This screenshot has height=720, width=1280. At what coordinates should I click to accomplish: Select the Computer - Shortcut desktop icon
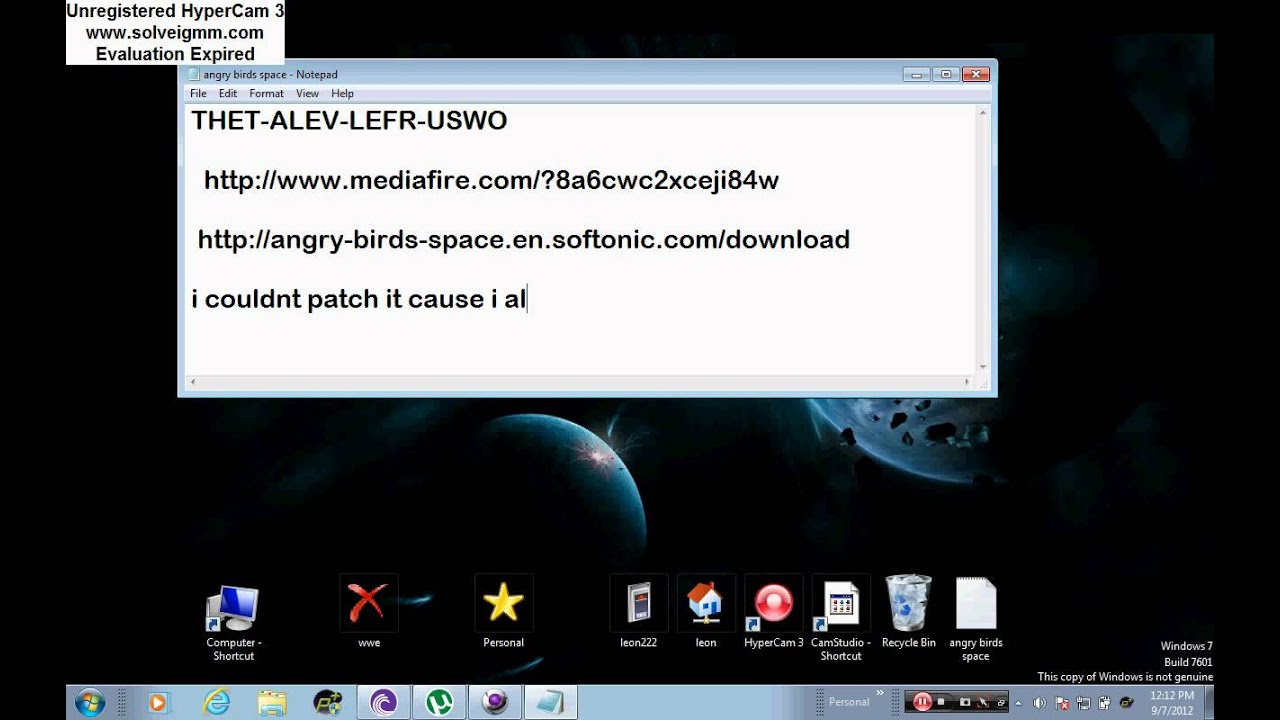[x=233, y=621]
